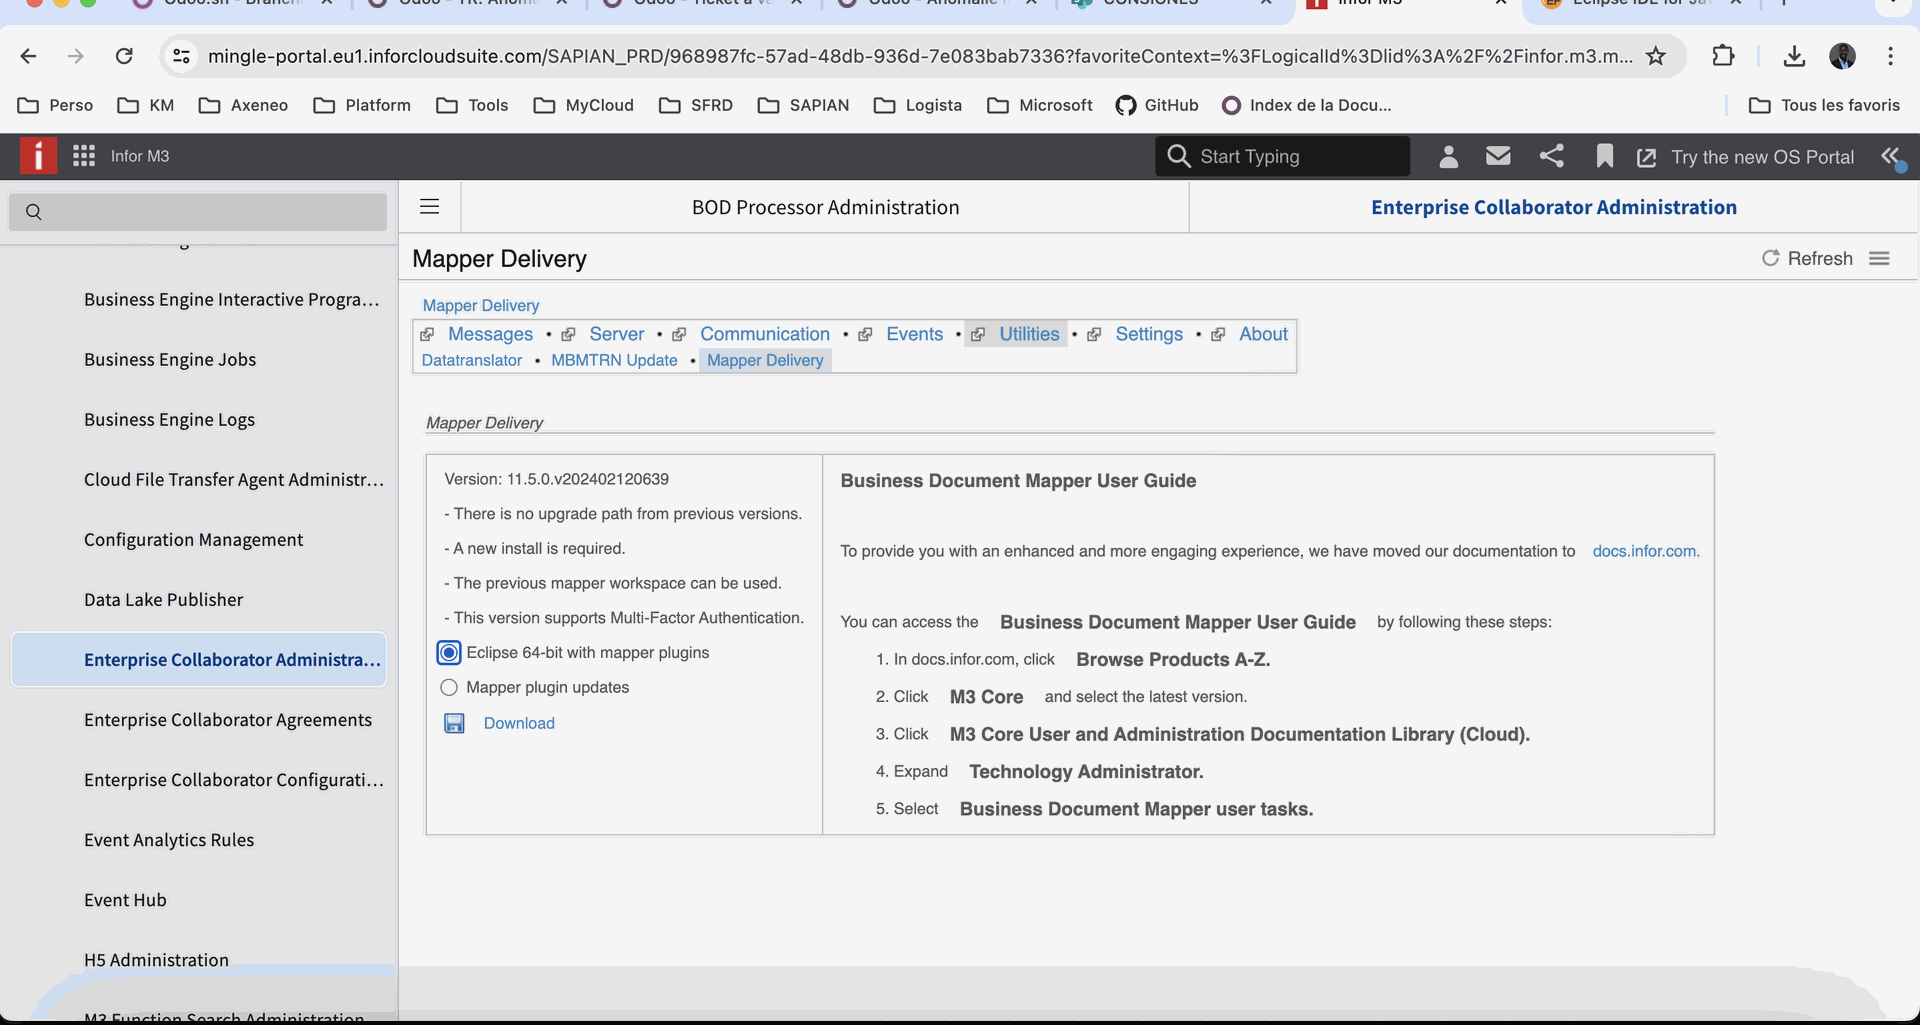Click the Infor red logo icon
Image resolution: width=1920 pixels, height=1025 pixels.
38,156
